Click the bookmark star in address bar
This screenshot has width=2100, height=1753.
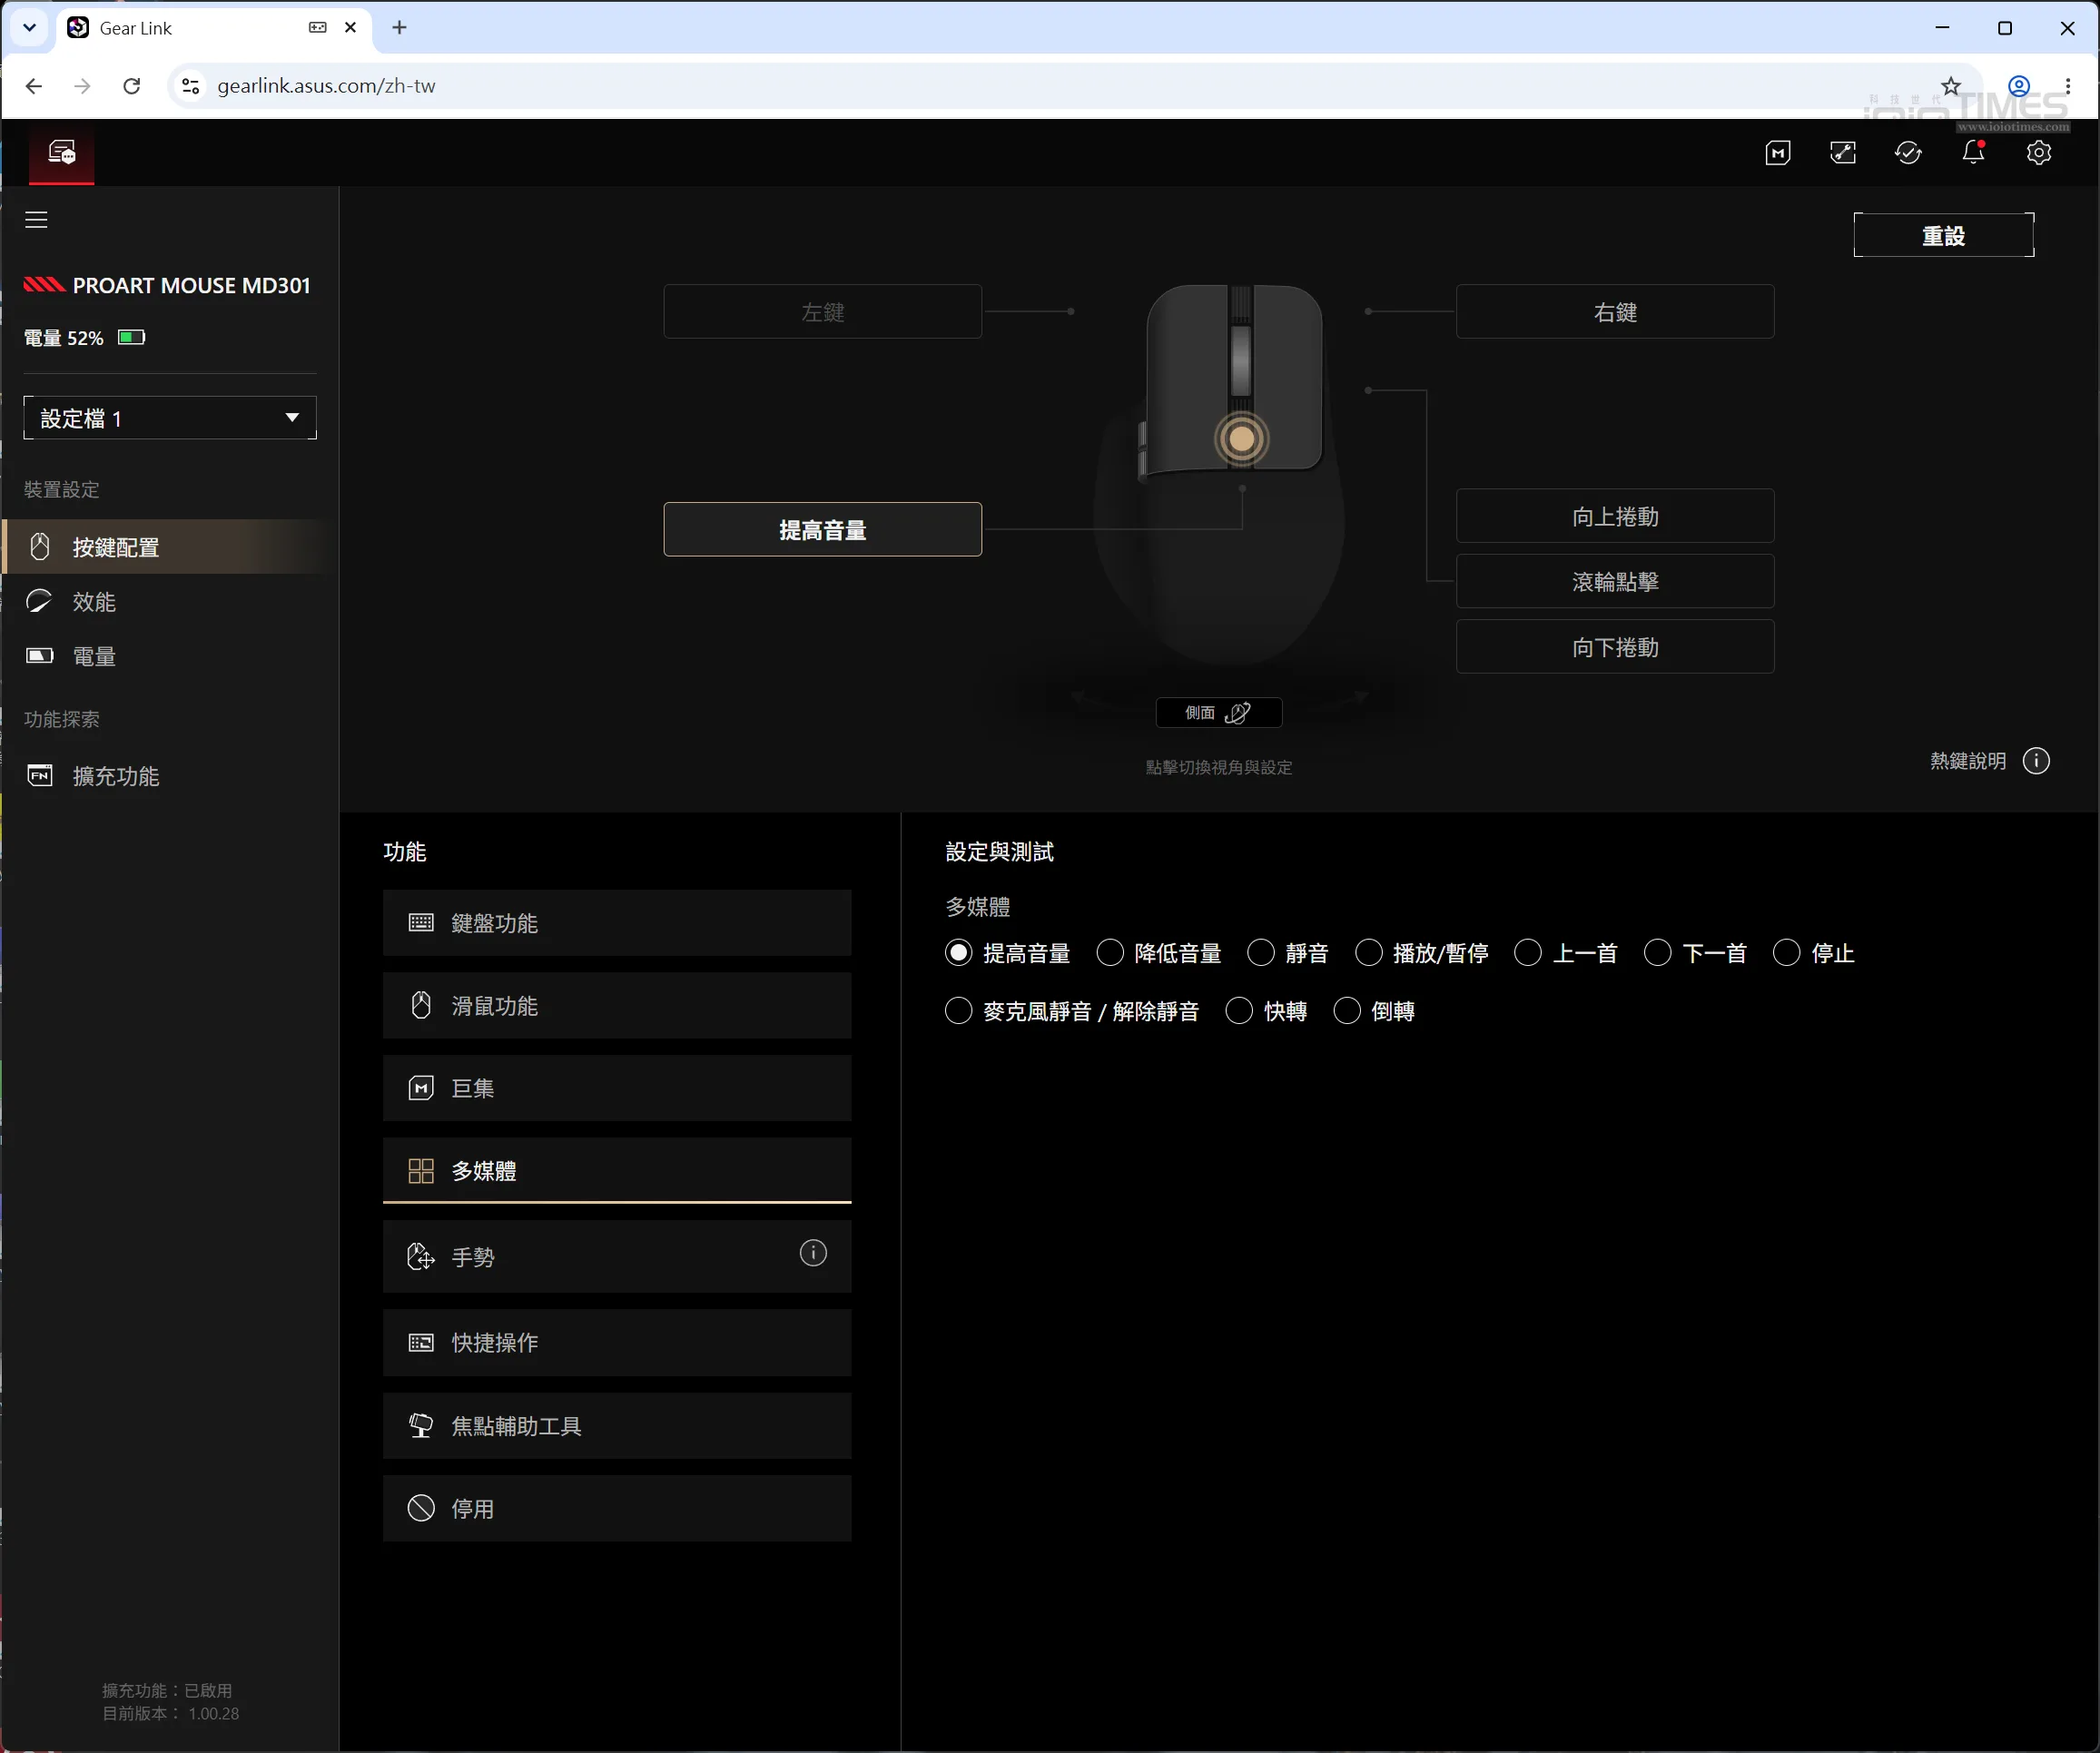(x=1951, y=86)
